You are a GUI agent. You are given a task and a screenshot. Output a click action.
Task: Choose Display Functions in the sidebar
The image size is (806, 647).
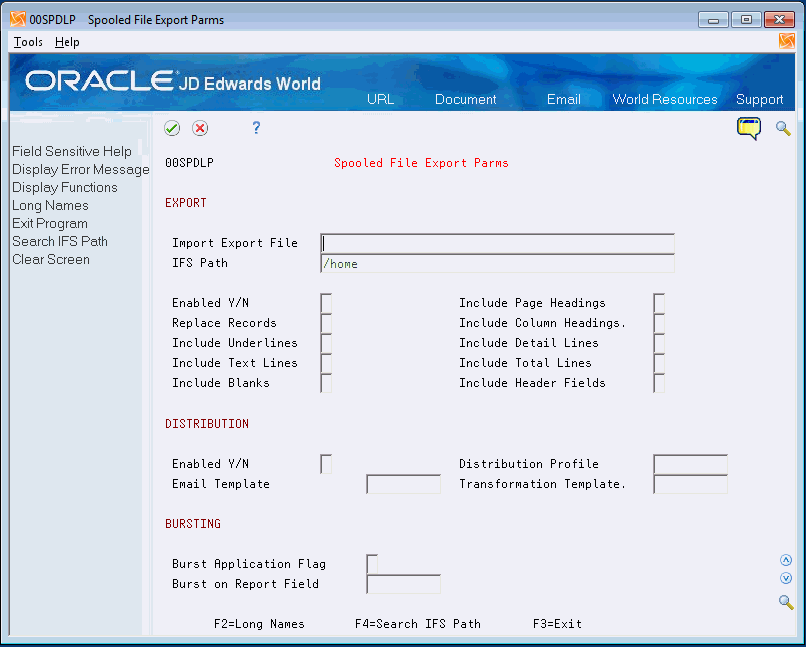click(x=65, y=187)
